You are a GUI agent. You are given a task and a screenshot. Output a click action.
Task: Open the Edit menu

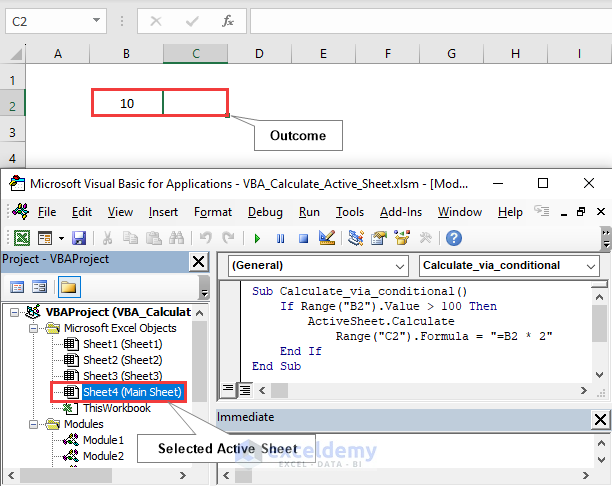point(82,212)
